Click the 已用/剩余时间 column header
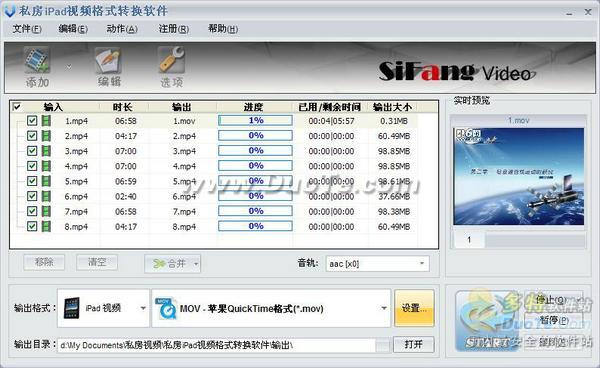Viewport: 600px width, 368px height. pos(329,107)
